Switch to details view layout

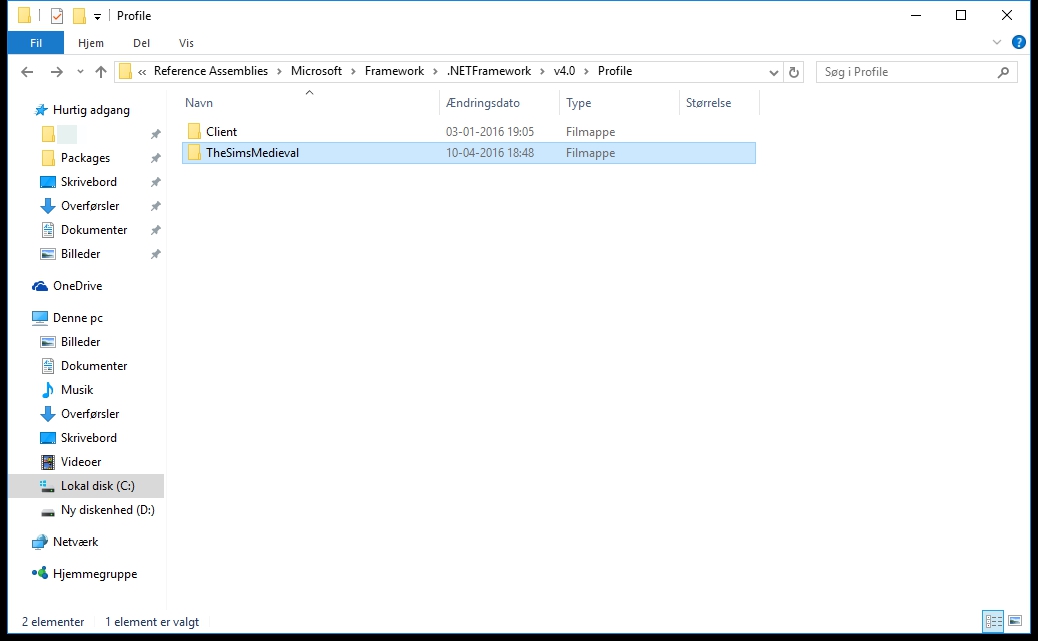coord(993,621)
